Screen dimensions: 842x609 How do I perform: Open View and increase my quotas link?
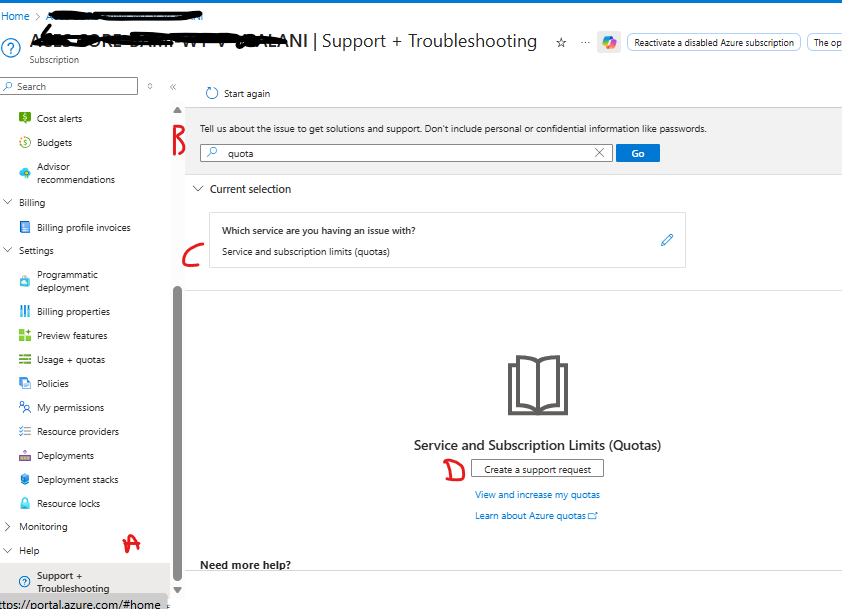point(537,495)
